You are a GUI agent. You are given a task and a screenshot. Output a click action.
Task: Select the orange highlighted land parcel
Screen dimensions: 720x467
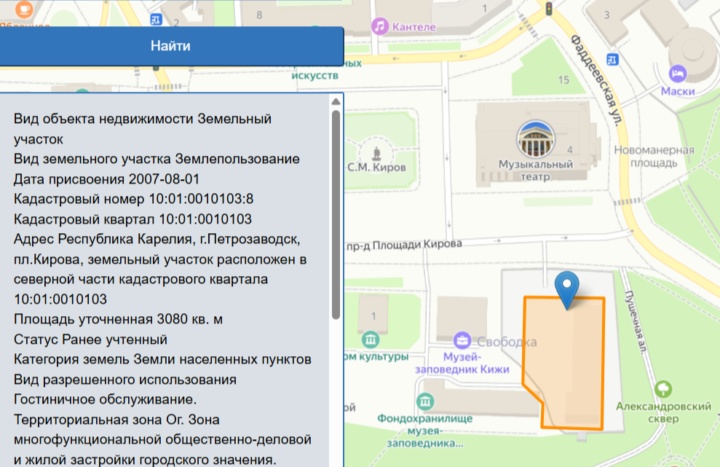570,365
